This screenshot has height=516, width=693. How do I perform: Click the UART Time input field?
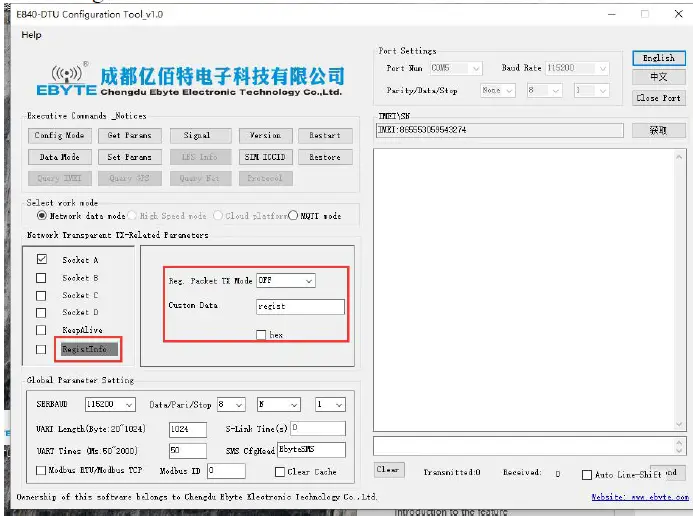click(x=188, y=451)
